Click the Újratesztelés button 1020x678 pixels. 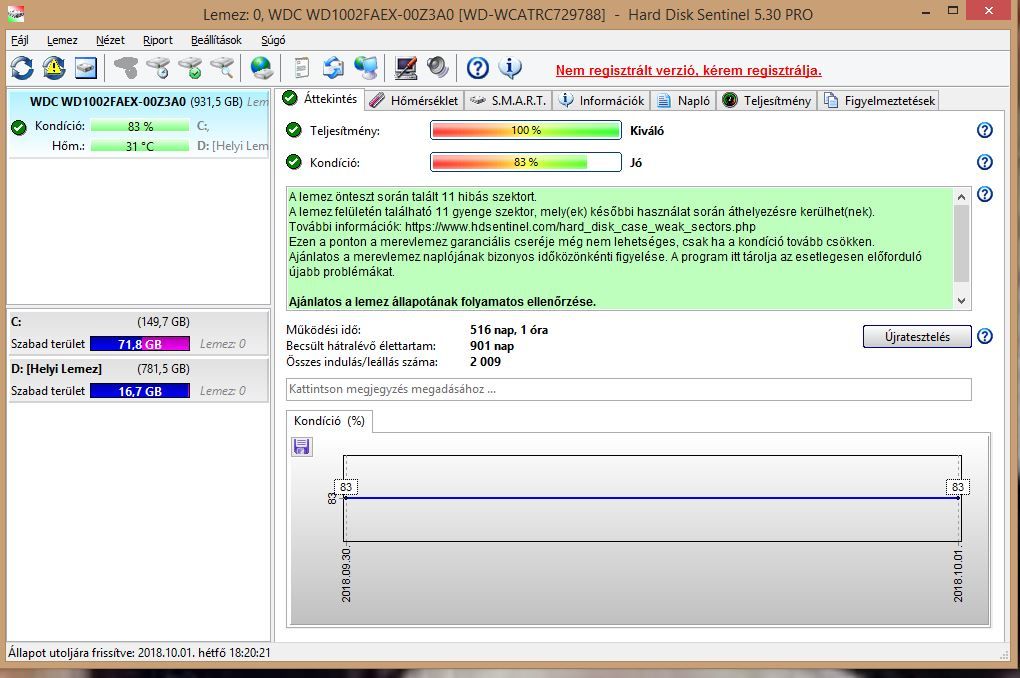[x=917, y=336]
